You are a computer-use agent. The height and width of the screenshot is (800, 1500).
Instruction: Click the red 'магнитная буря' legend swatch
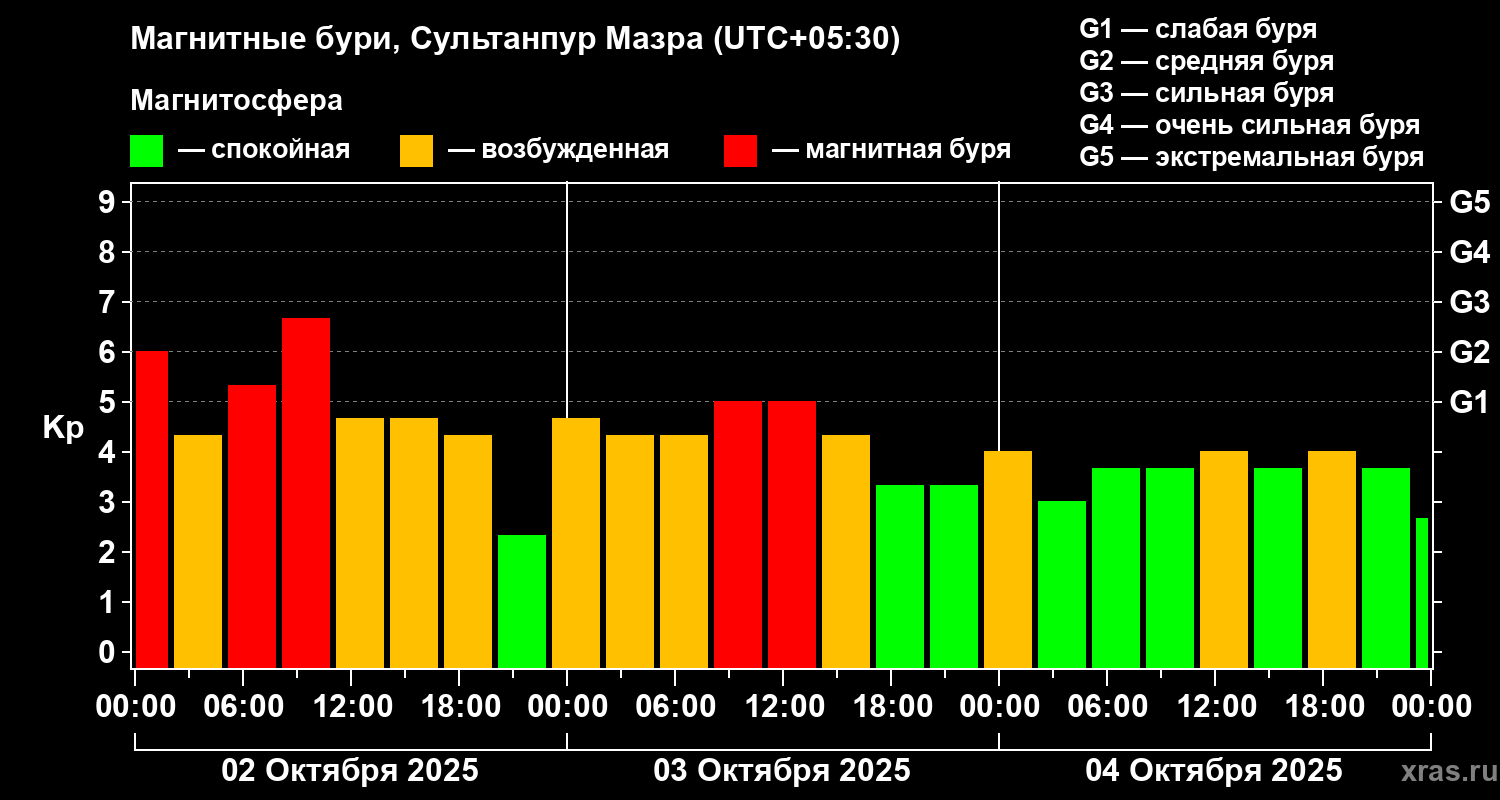740,151
